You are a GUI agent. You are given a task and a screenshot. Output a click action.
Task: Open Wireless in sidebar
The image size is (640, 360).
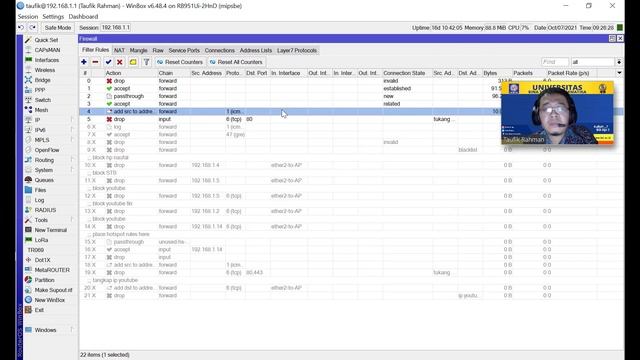click(44, 70)
